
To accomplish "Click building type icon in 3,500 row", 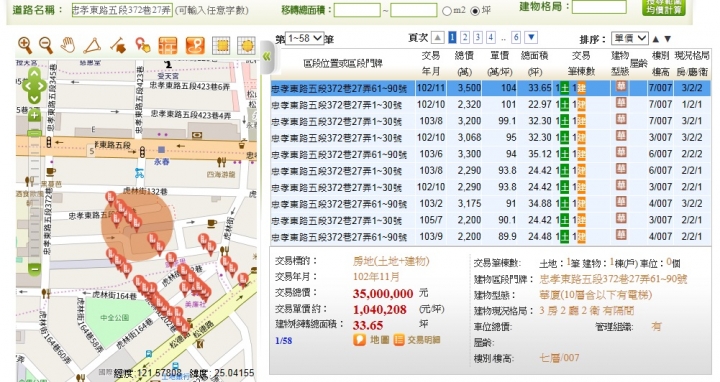I will click(621, 87).
